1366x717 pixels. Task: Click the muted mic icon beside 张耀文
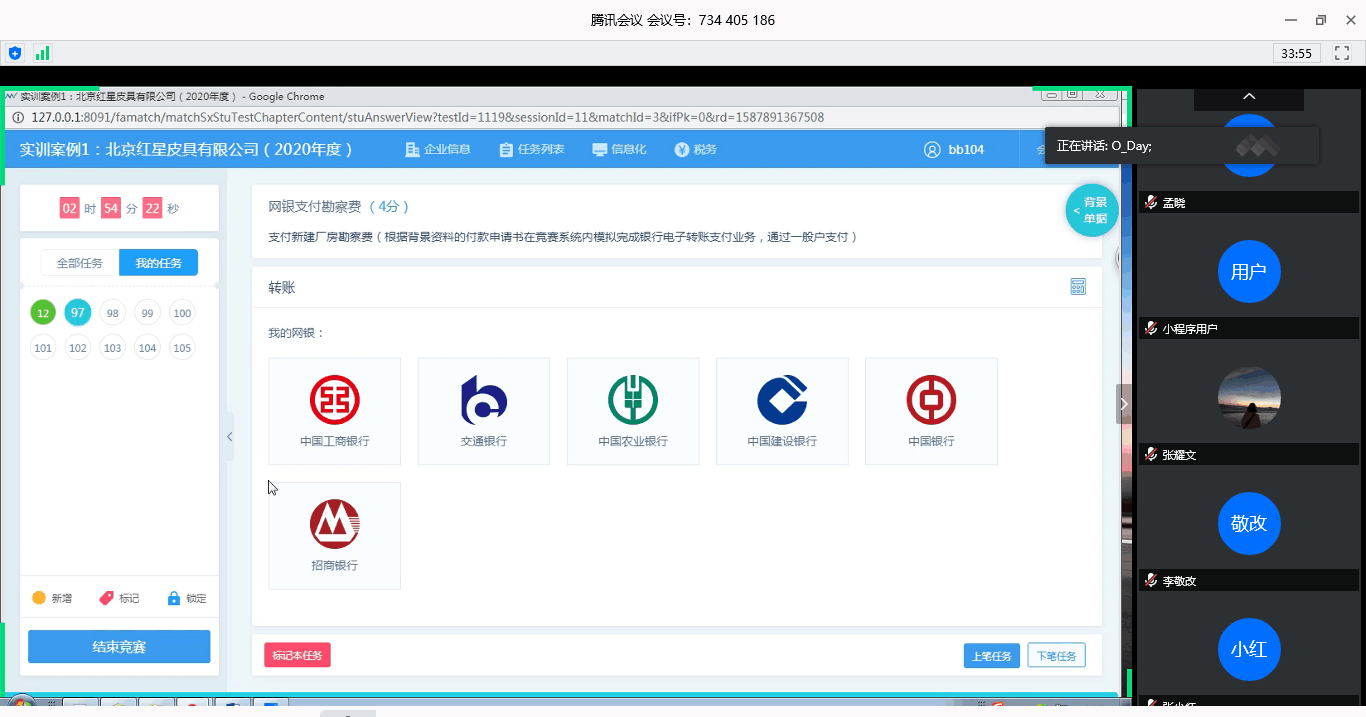(x=1153, y=454)
